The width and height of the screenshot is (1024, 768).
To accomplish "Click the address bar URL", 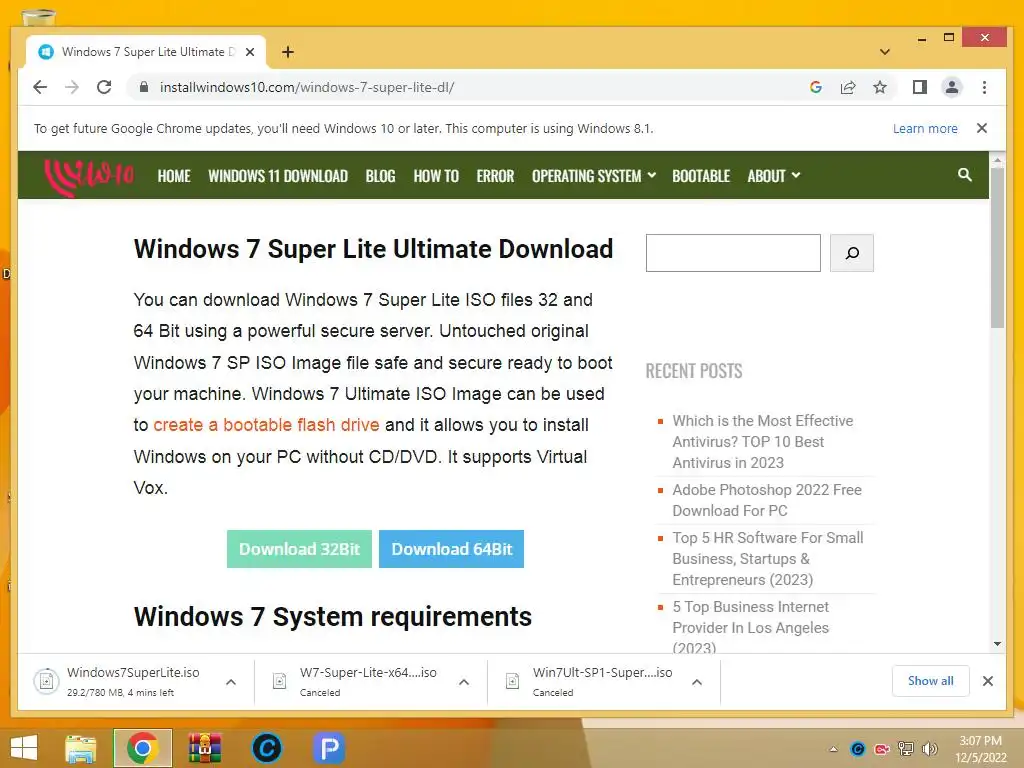I will pyautogui.click(x=307, y=87).
